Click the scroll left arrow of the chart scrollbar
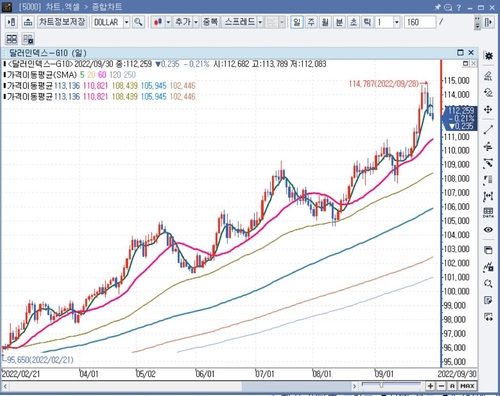Image resolution: width=500 pixels, height=396 pixels. [5, 386]
